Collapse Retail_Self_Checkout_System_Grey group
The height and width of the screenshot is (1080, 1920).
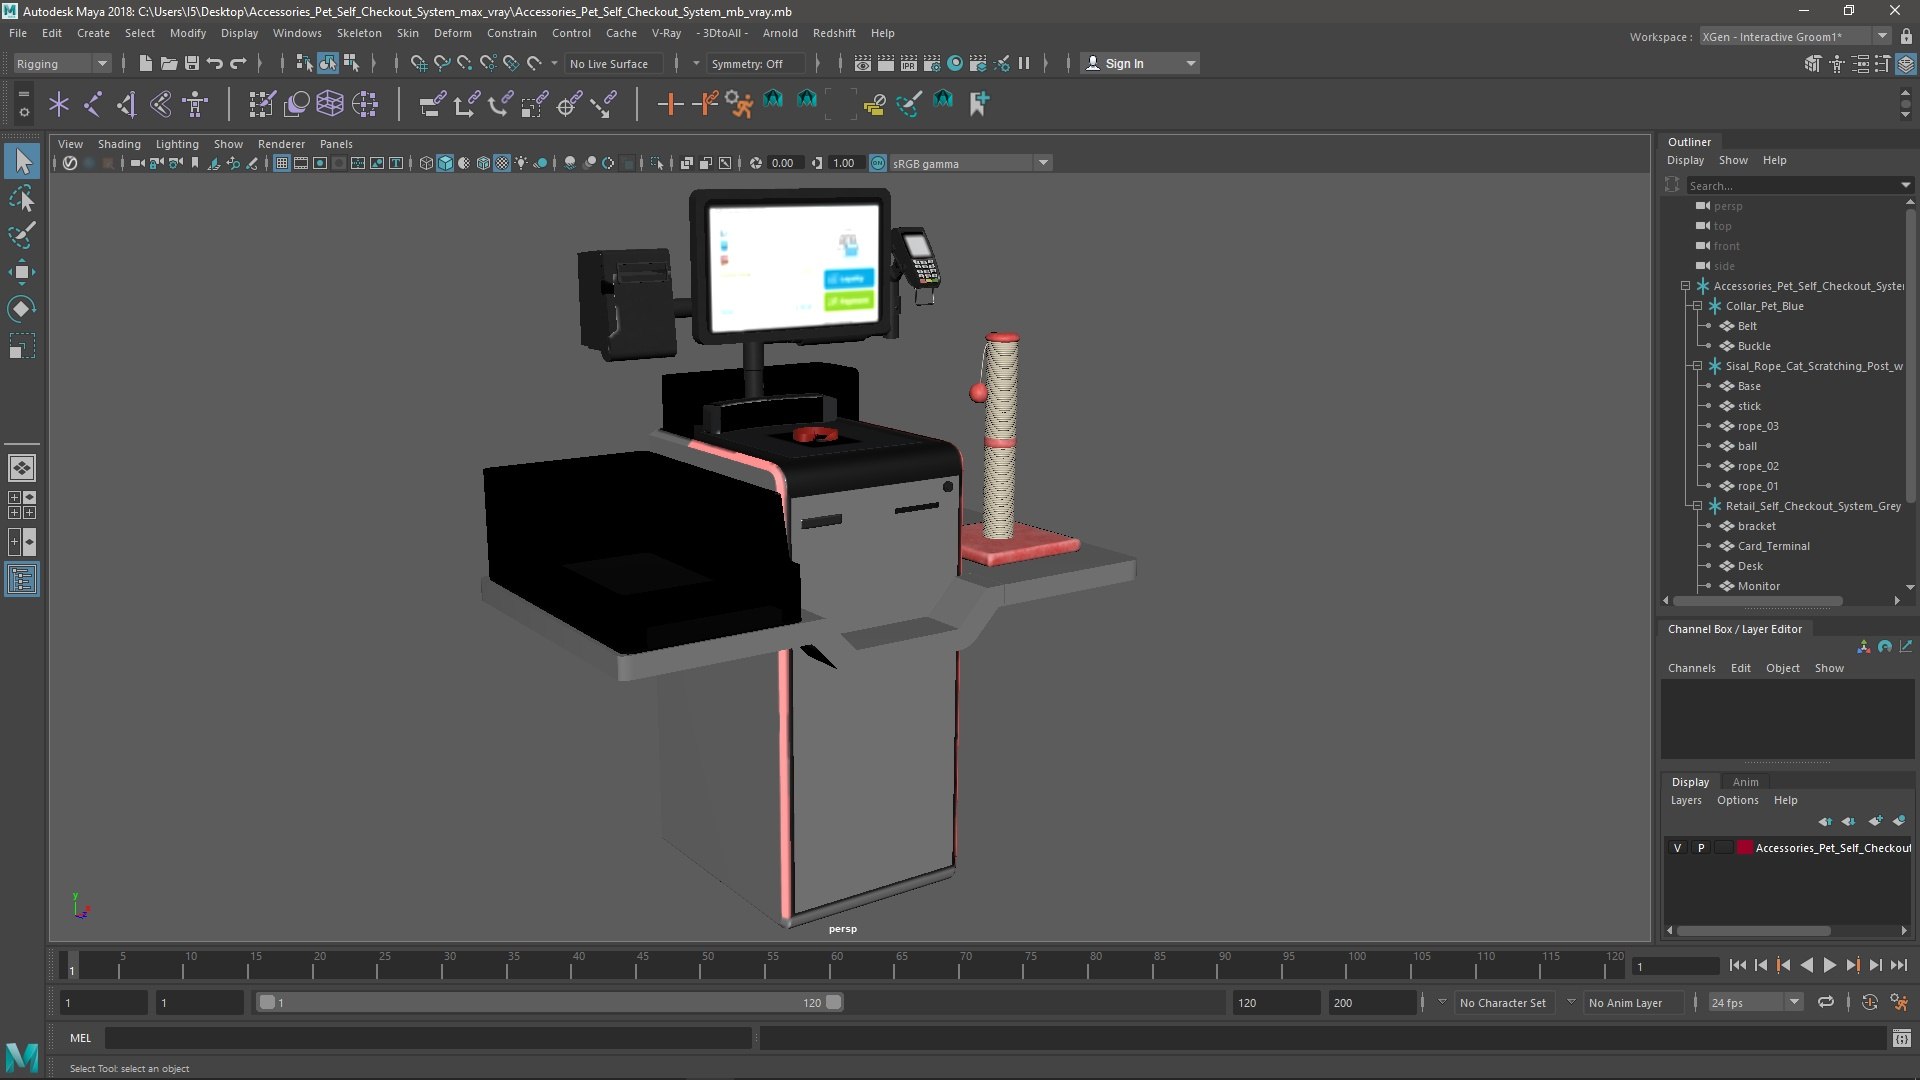pyautogui.click(x=1697, y=506)
